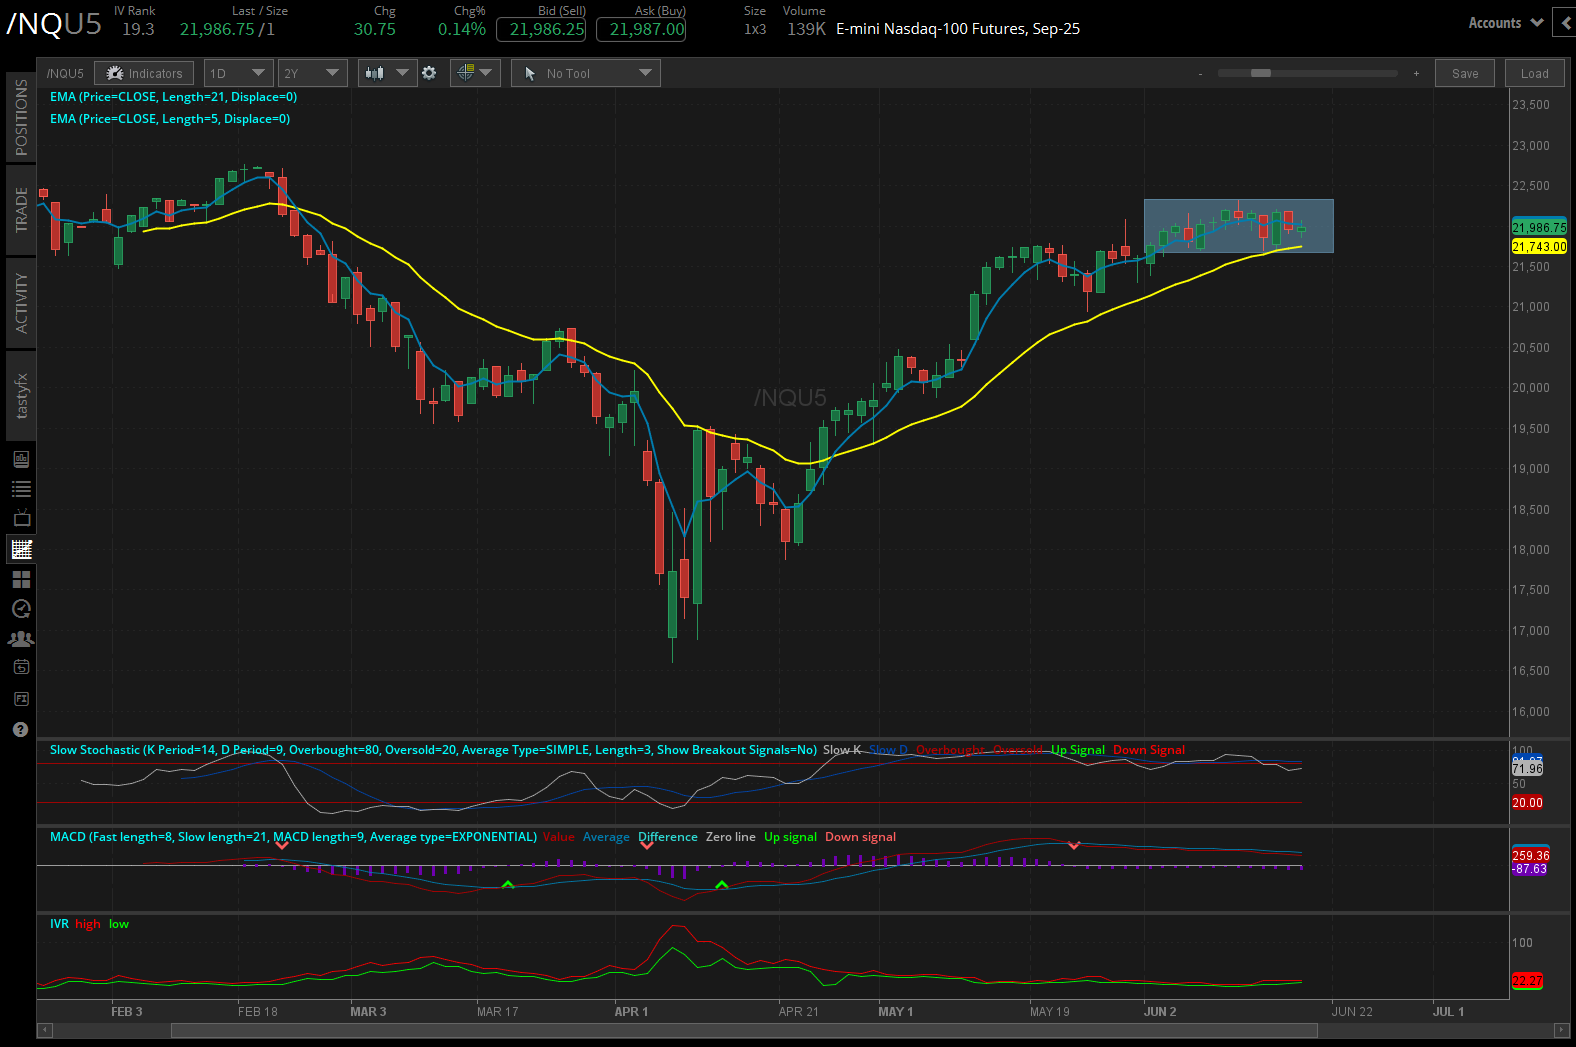Click the red 259.36 MACD value label
The height and width of the screenshot is (1047, 1576).
point(1530,856)
